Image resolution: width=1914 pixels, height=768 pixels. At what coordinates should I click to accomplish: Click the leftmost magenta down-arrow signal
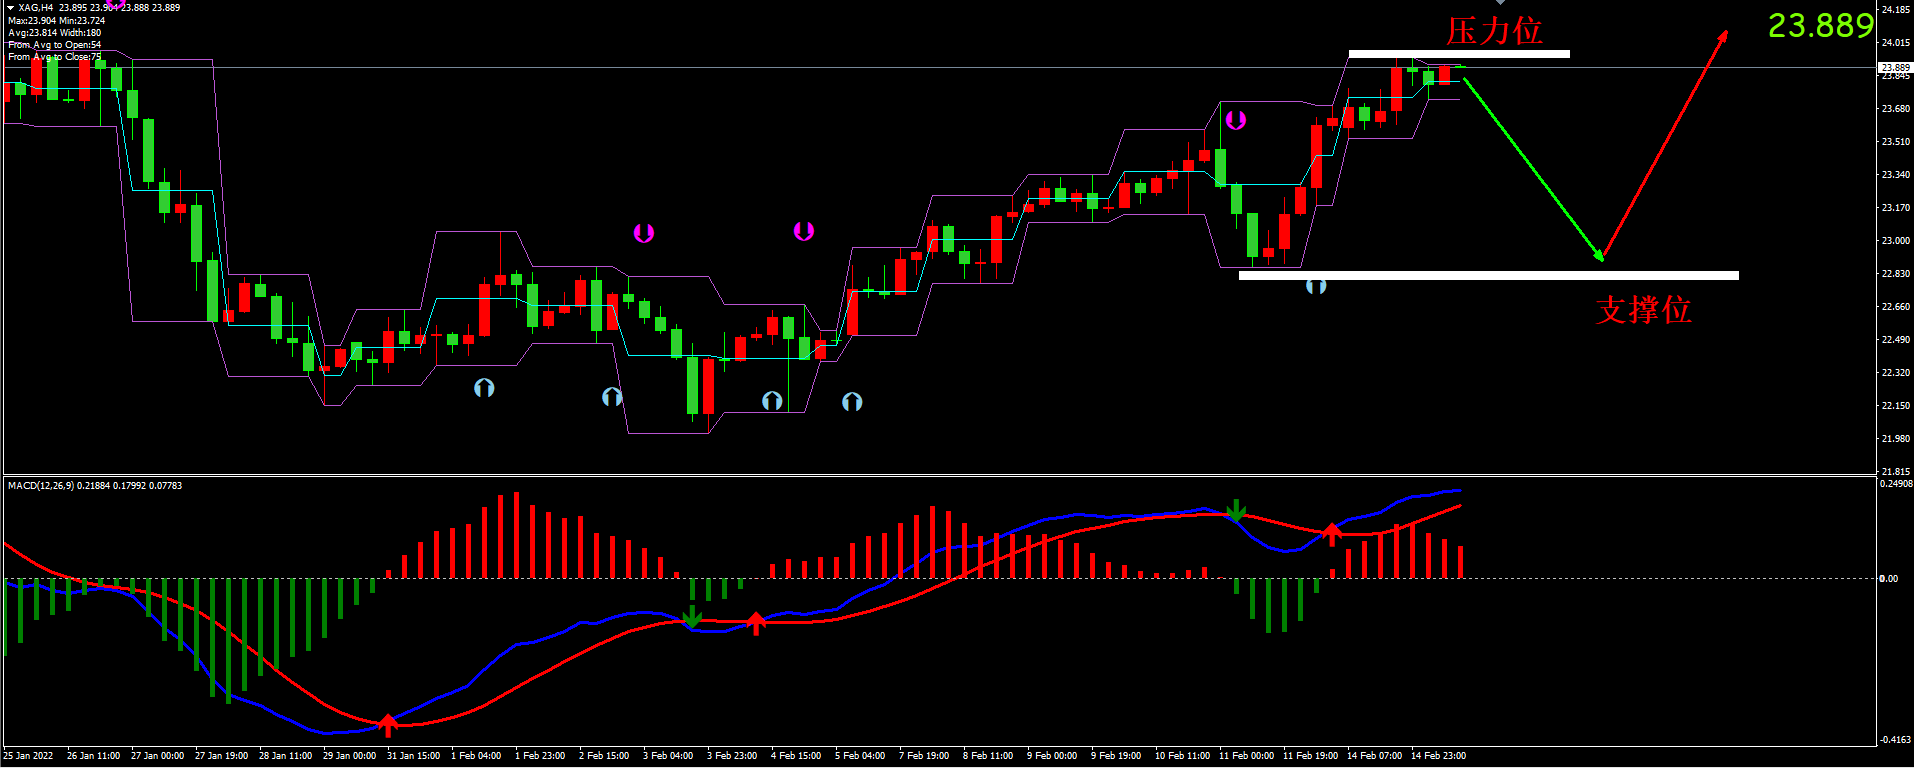644,233
